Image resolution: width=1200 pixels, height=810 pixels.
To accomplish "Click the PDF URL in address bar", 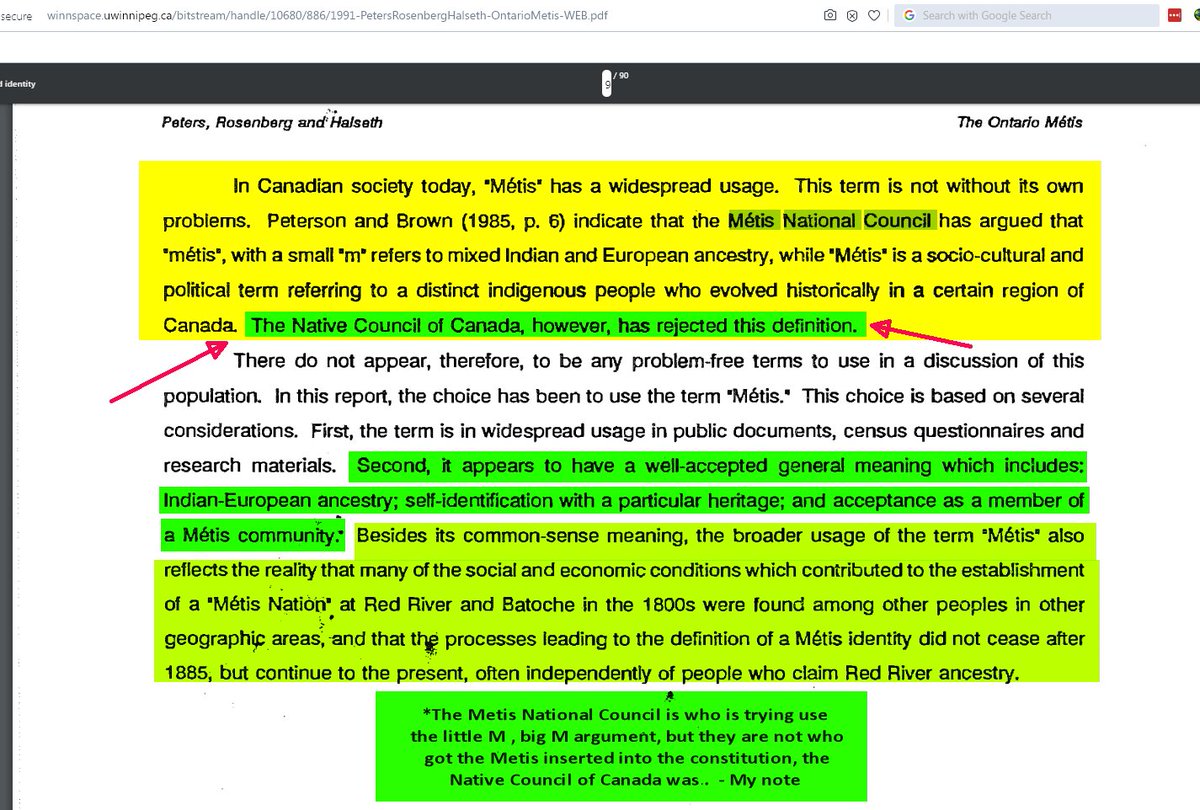I will coord(327,17).
